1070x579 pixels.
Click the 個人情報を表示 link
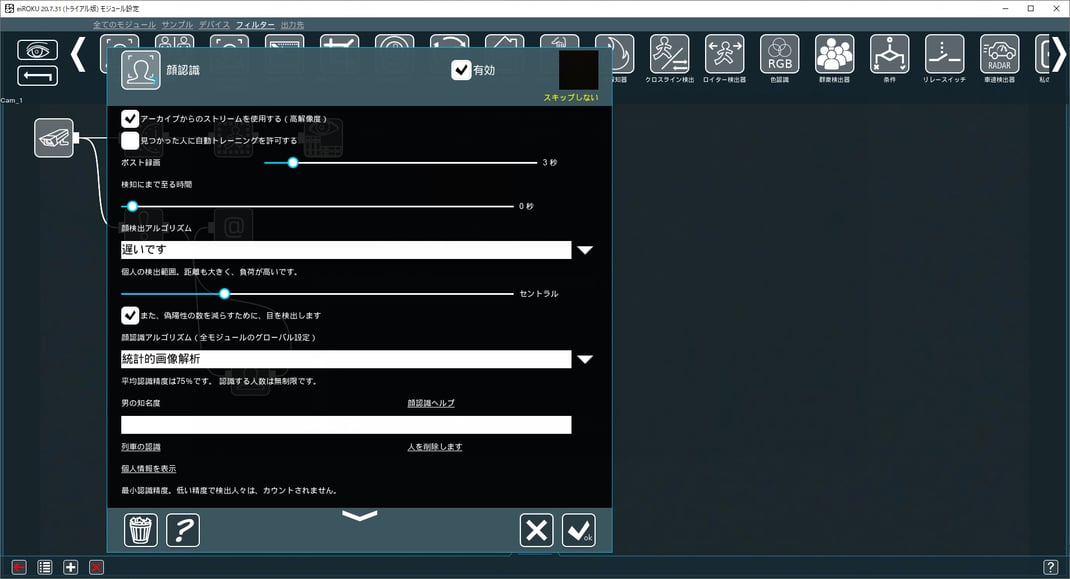pyautogui.click(x=149, y=469)
